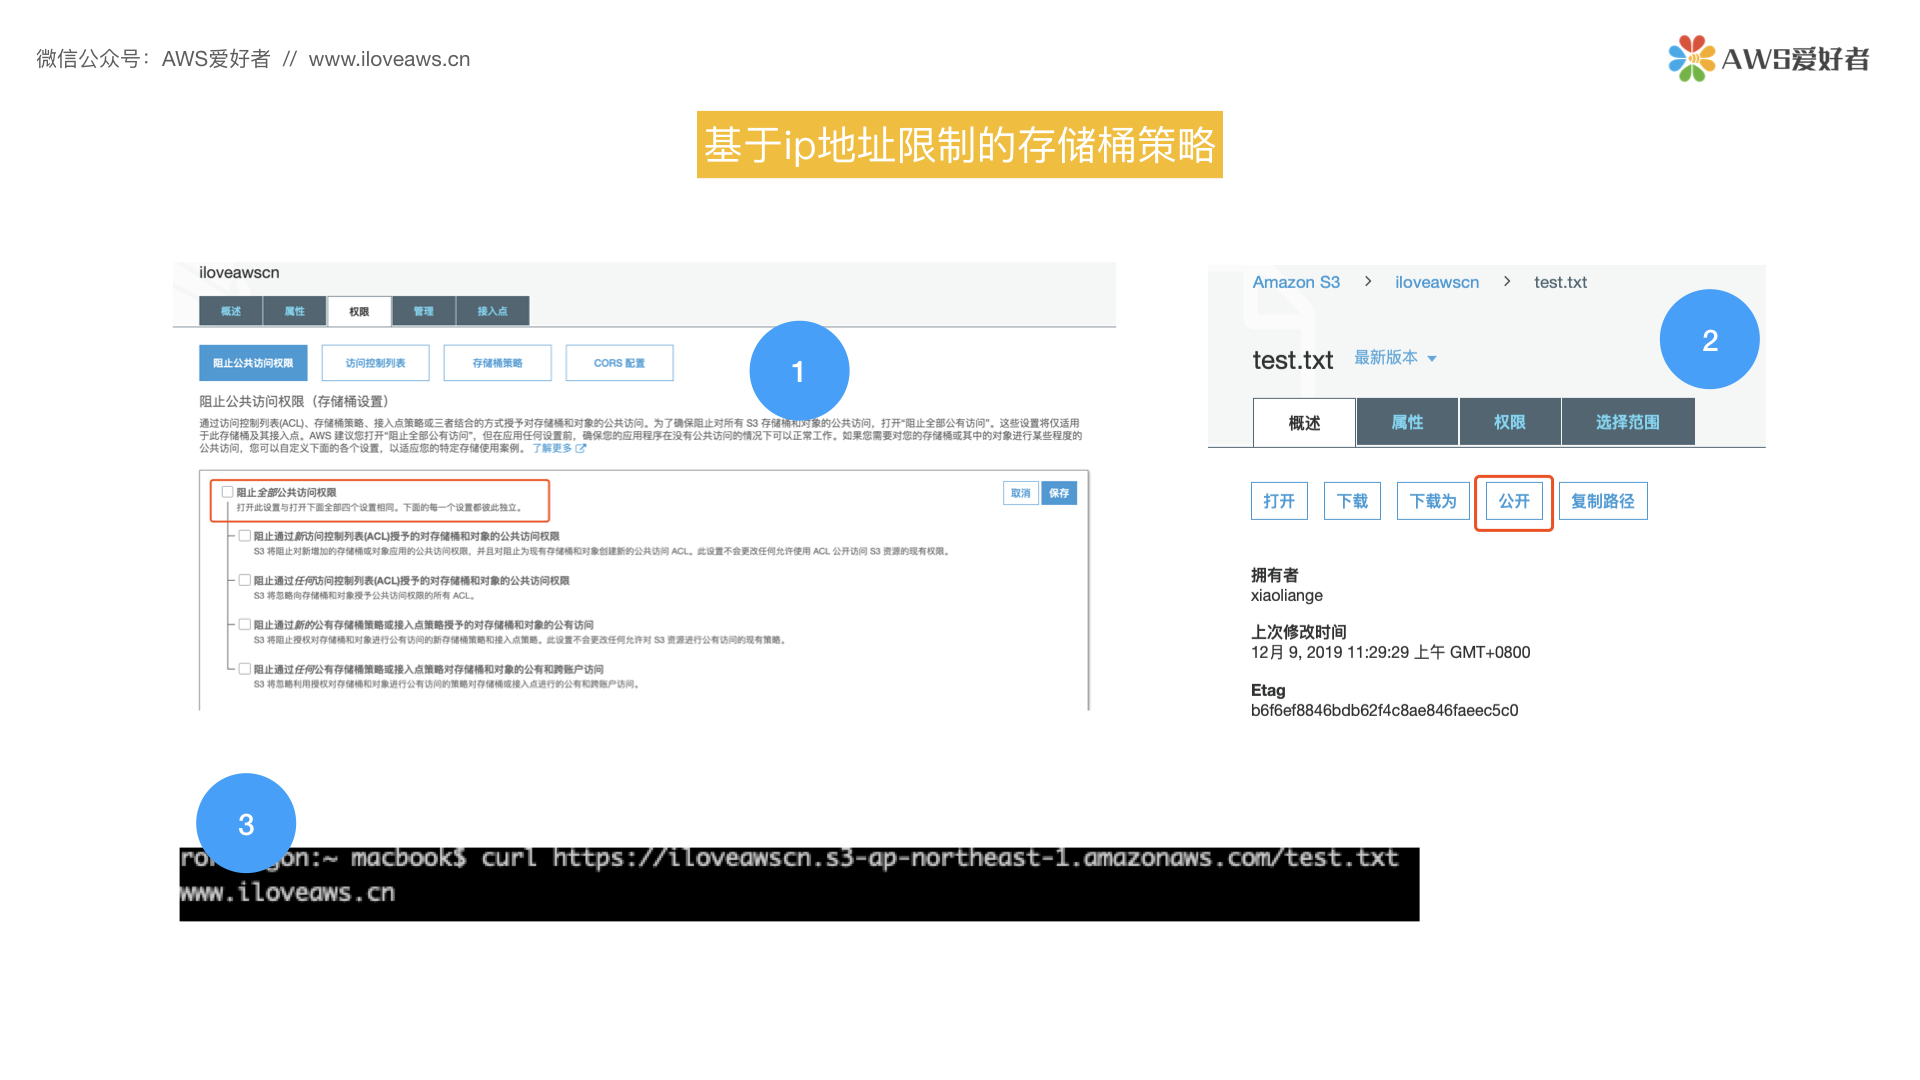Copy the object path using 复制路径
1920x1080 pixels.
[x=1602, y=501]
